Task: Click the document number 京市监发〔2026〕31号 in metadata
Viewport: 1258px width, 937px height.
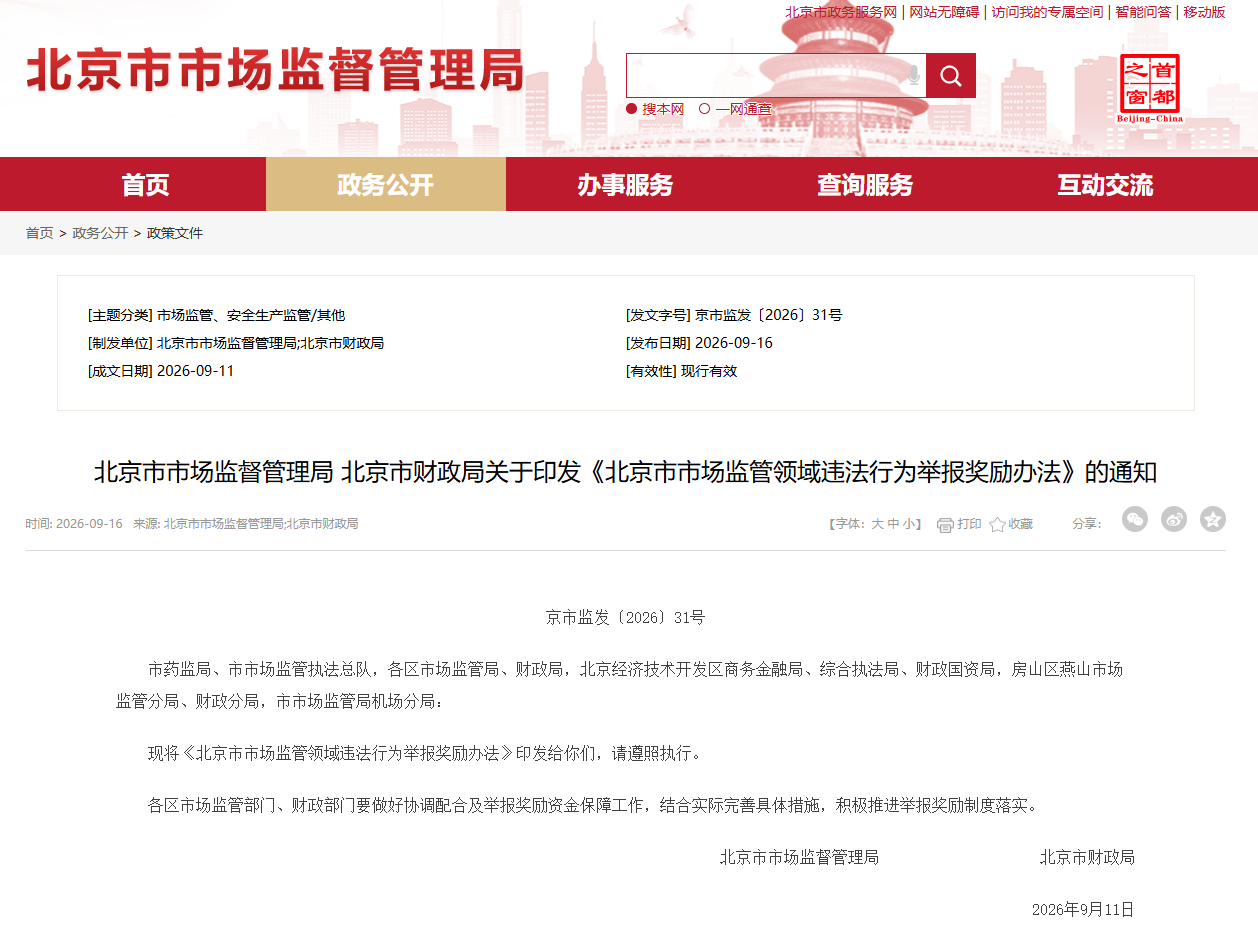Action: (768, 315)
